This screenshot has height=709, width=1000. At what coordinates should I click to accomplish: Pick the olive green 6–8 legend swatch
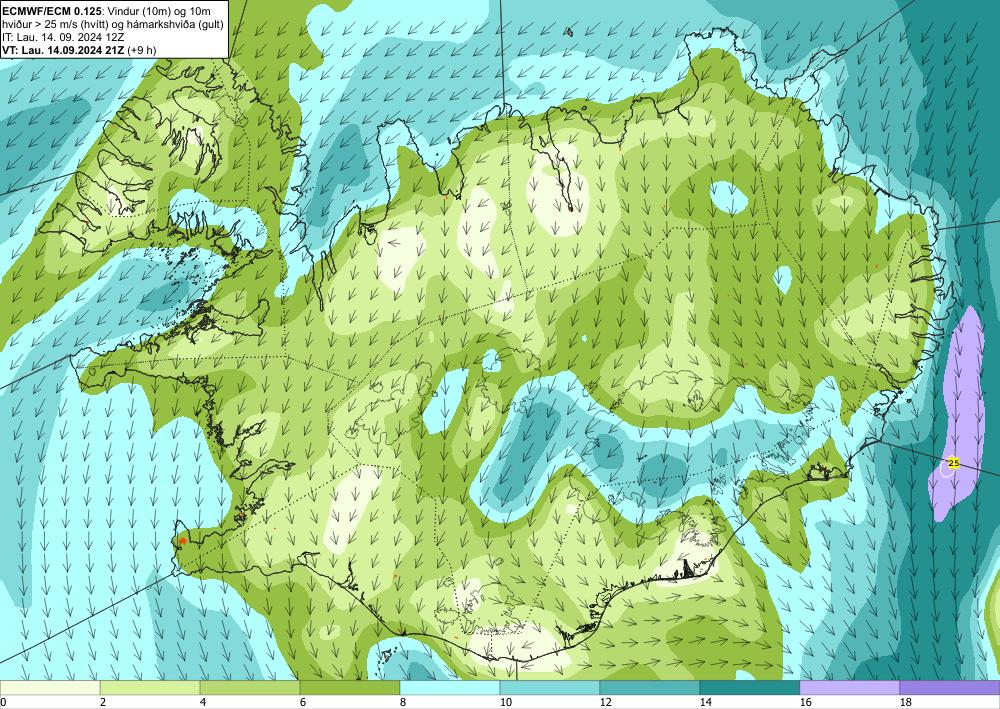click(350, 688)
